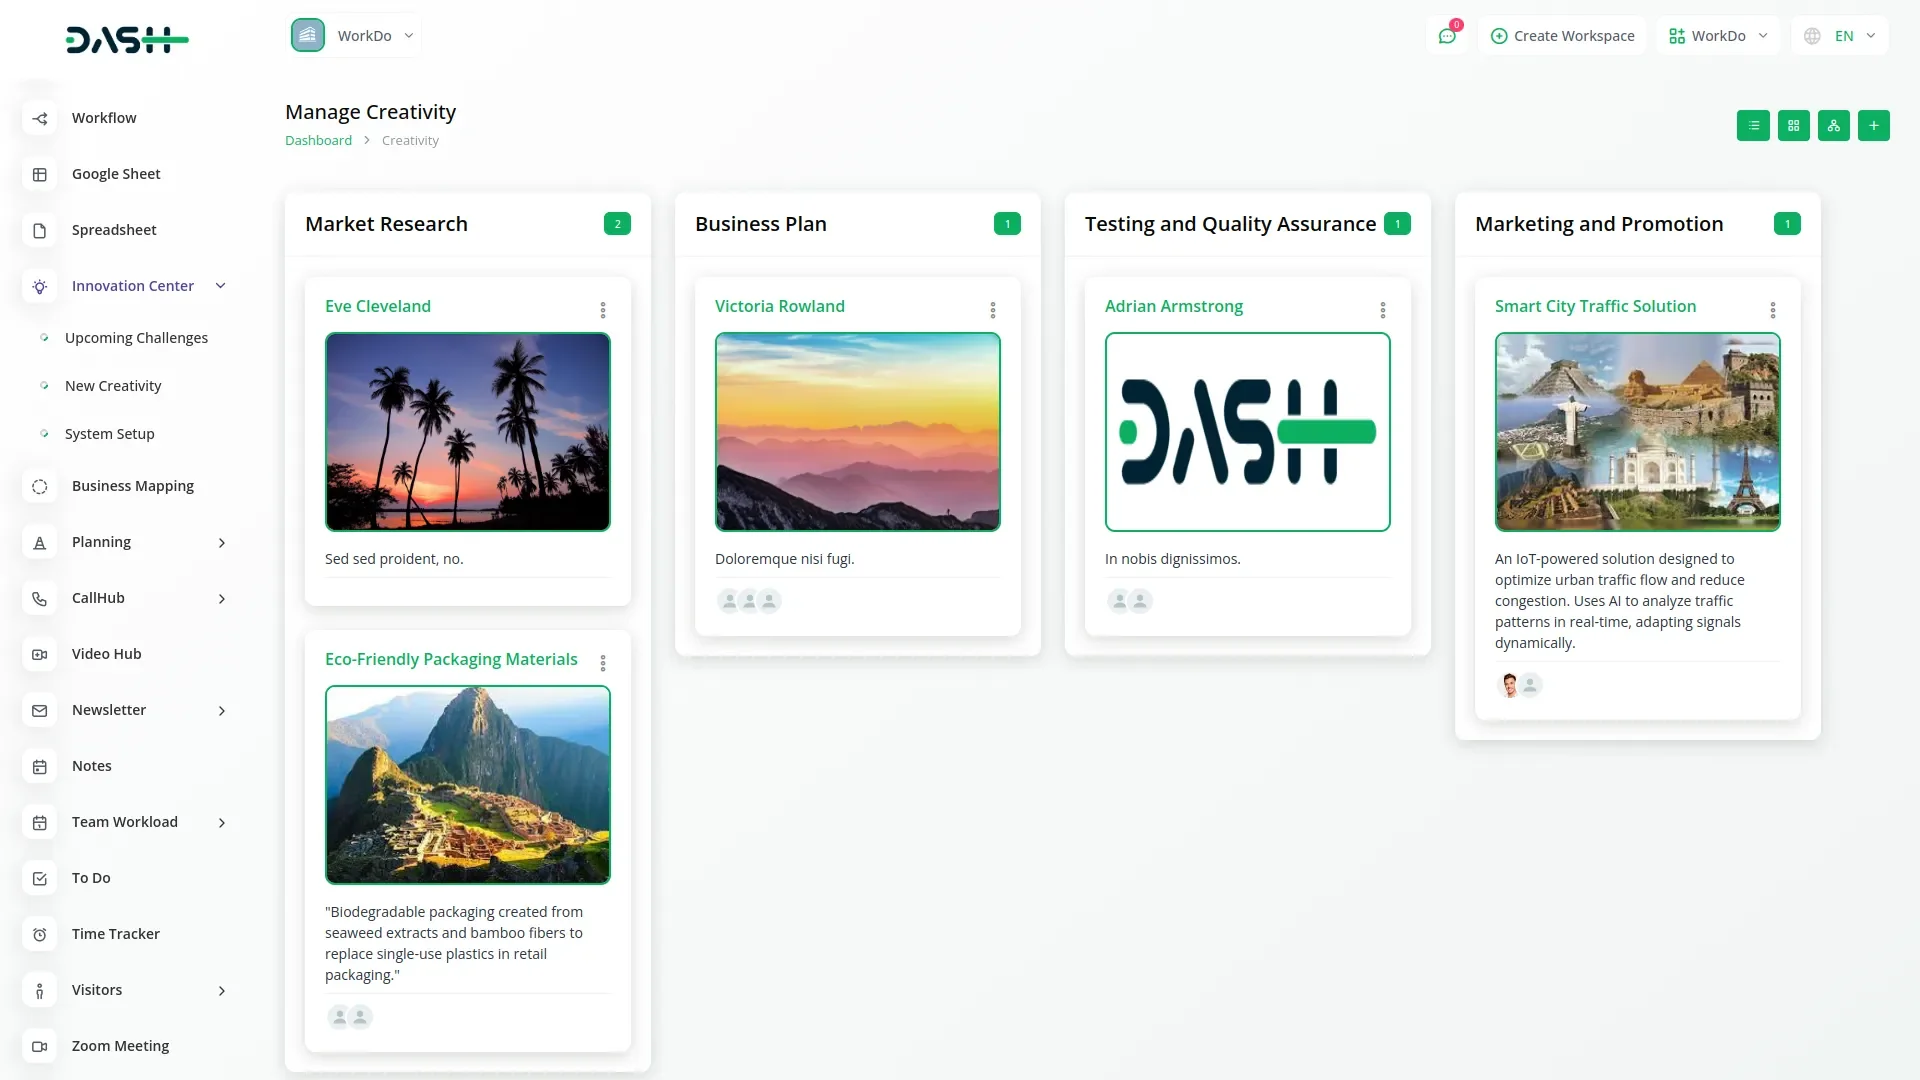Click the tree-structure view icon button

click(1833, 126)
